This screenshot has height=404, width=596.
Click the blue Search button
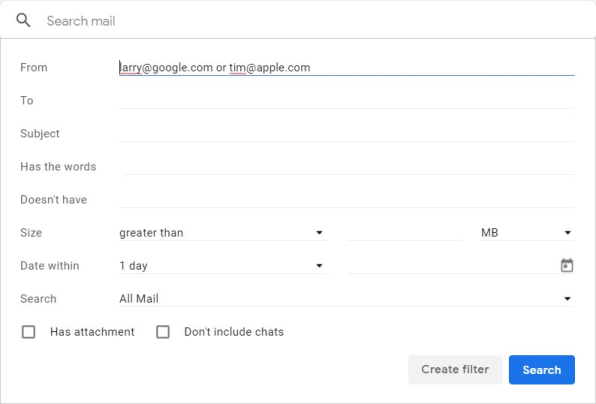(542, 369)
